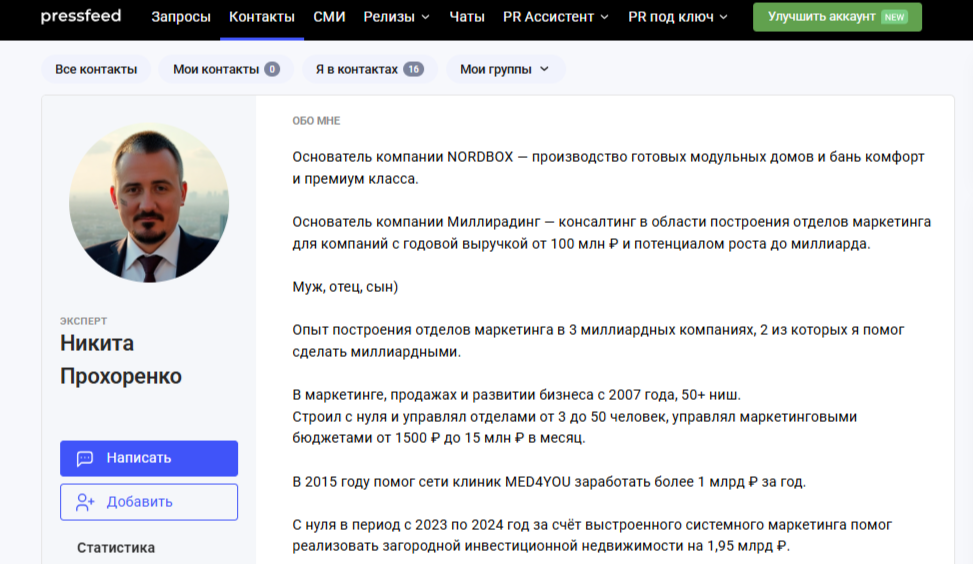
Task: Click the text mentioning NORDBOX
Action: pyautogui.click(x=608, y=168)
